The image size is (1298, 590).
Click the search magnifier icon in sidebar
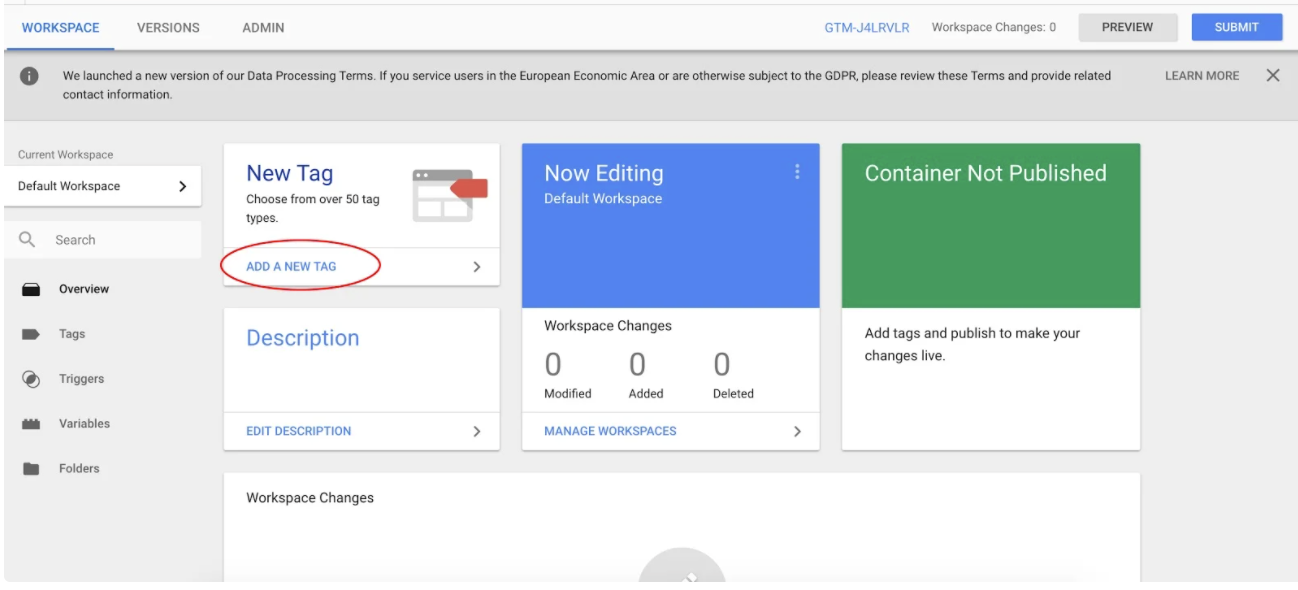(28, 240)
